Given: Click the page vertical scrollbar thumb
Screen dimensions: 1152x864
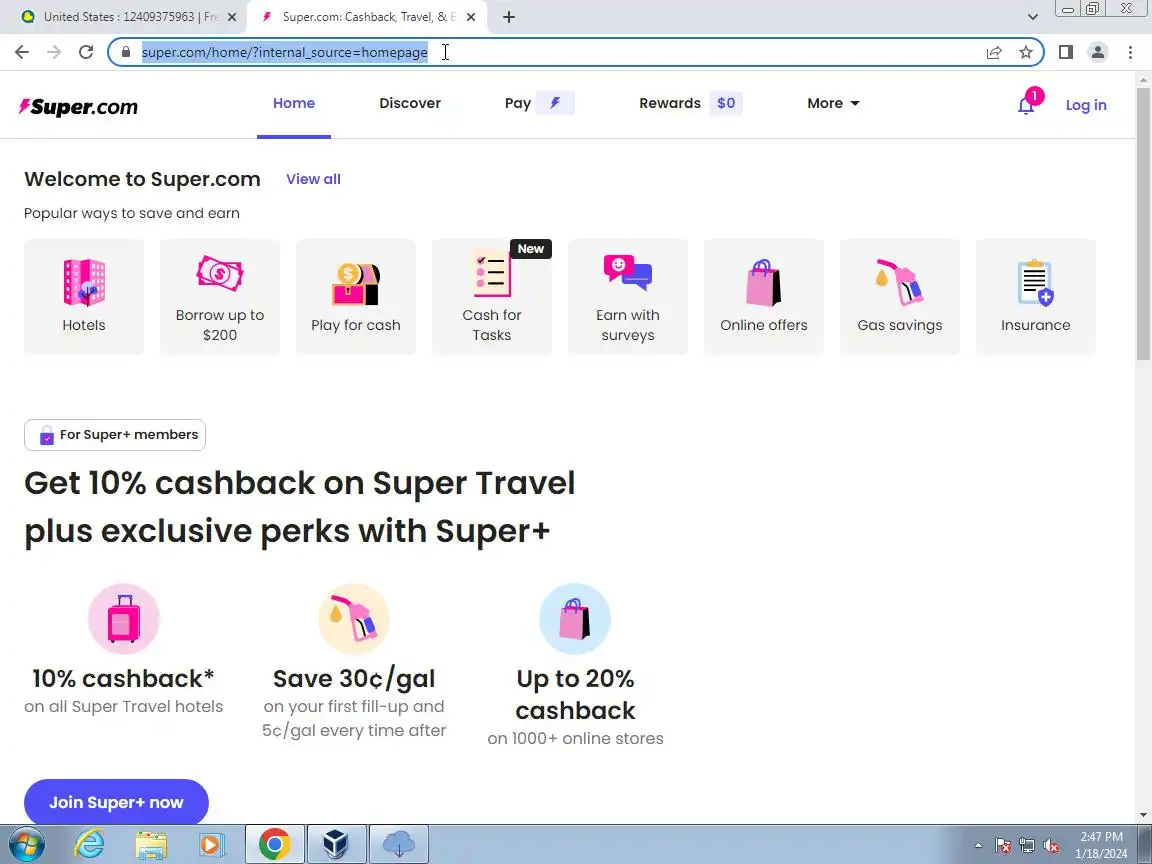Looking at the screenshot, I should click(x=1144, y=224).
